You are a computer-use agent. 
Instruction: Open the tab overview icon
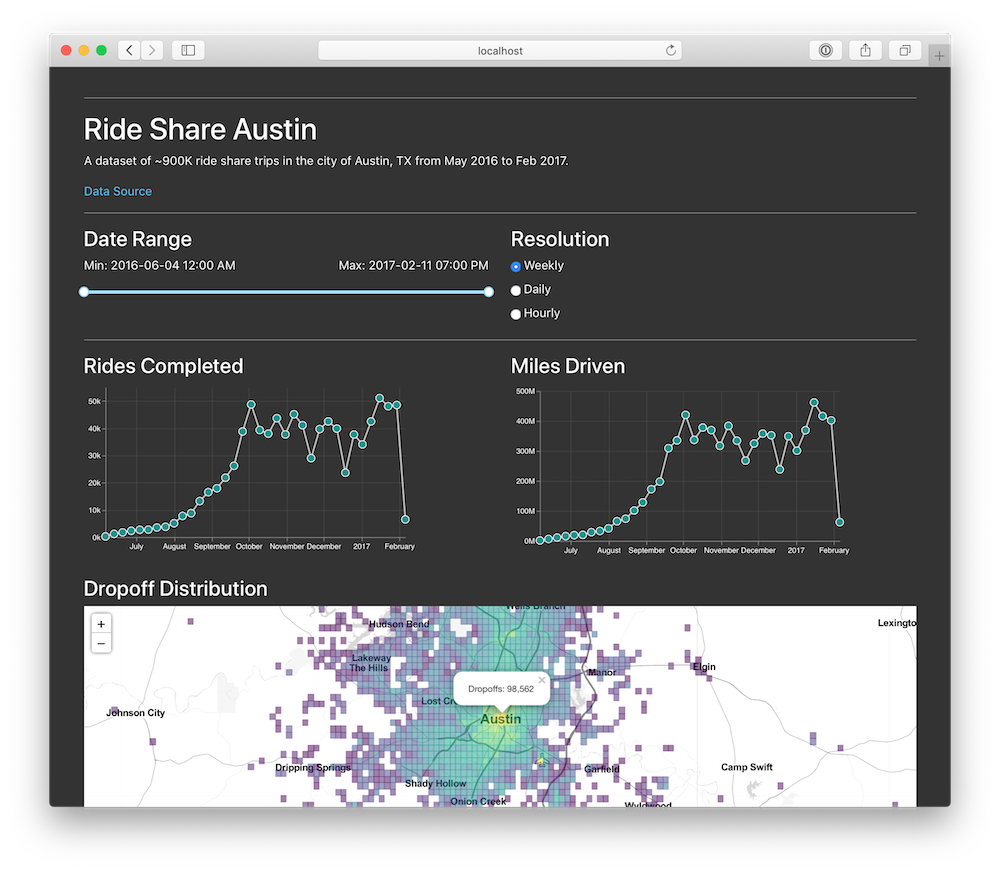click(x=903, y=50)
